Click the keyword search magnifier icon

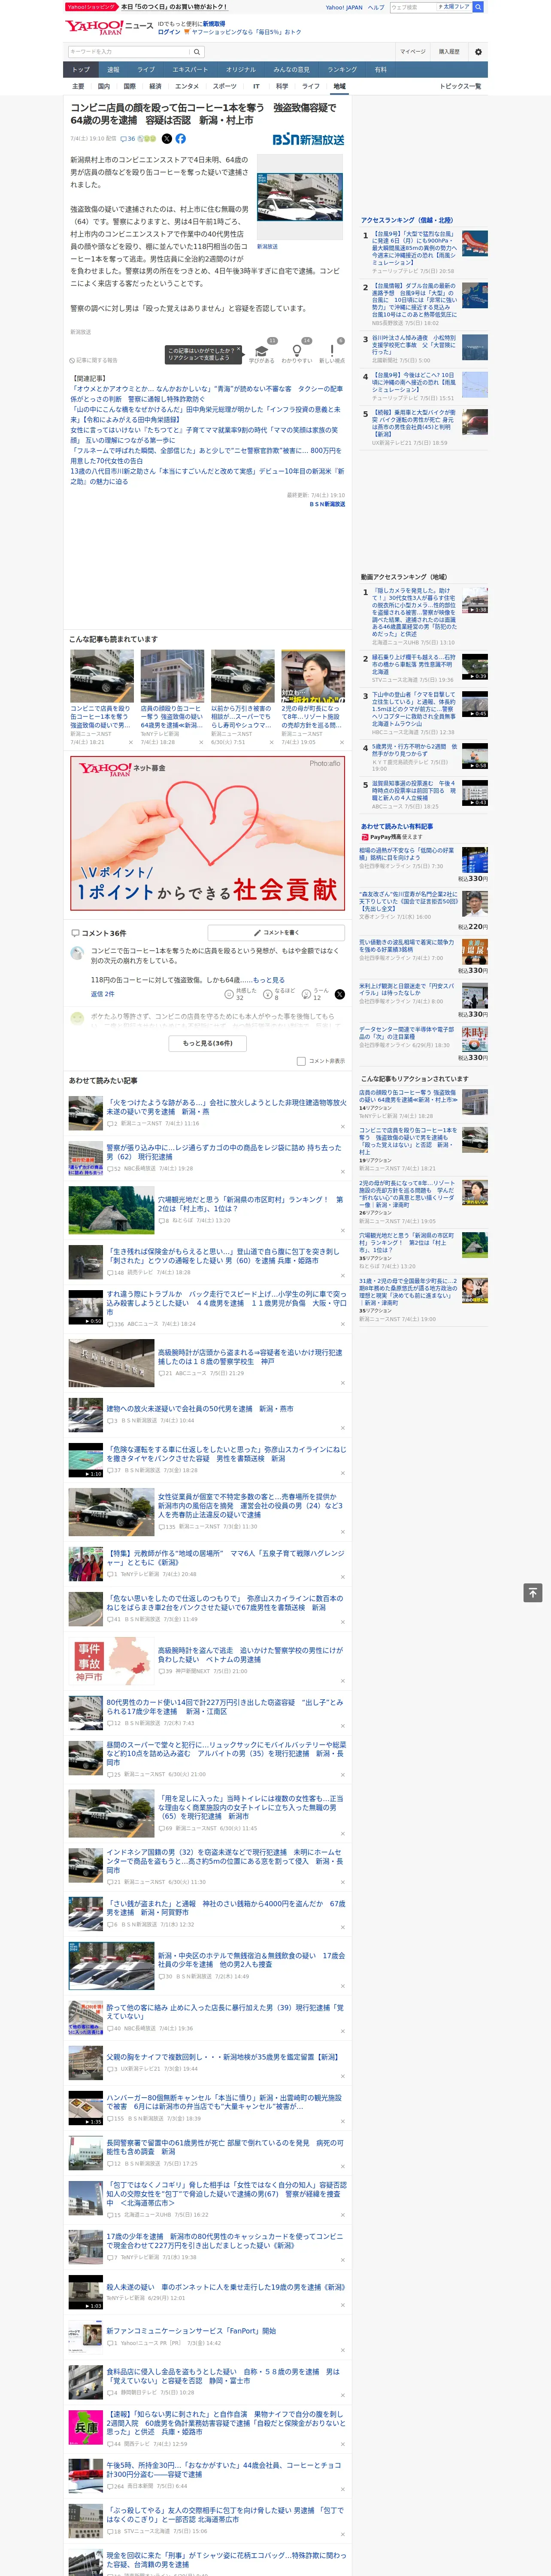[x=197, y=52]
